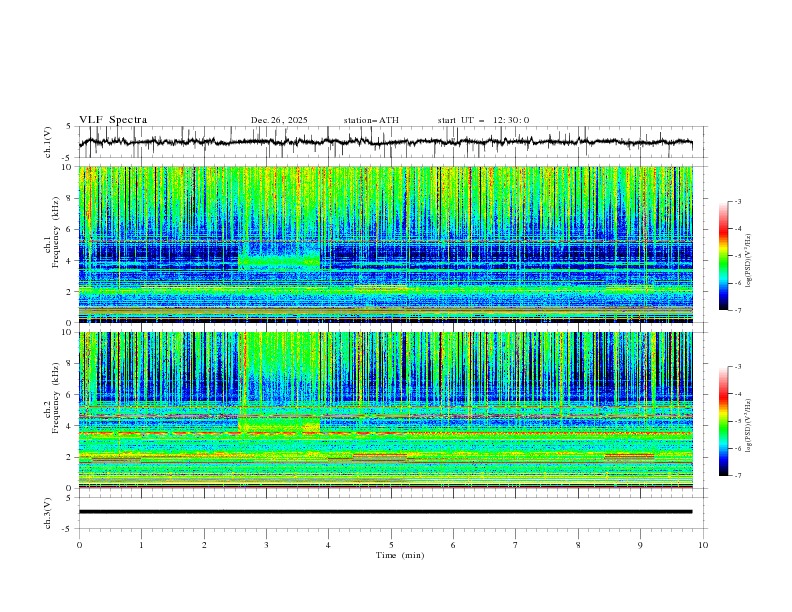Click the time axis tick label '0'
The width and height of the screenshot is (792, 612).
(79, 545)
